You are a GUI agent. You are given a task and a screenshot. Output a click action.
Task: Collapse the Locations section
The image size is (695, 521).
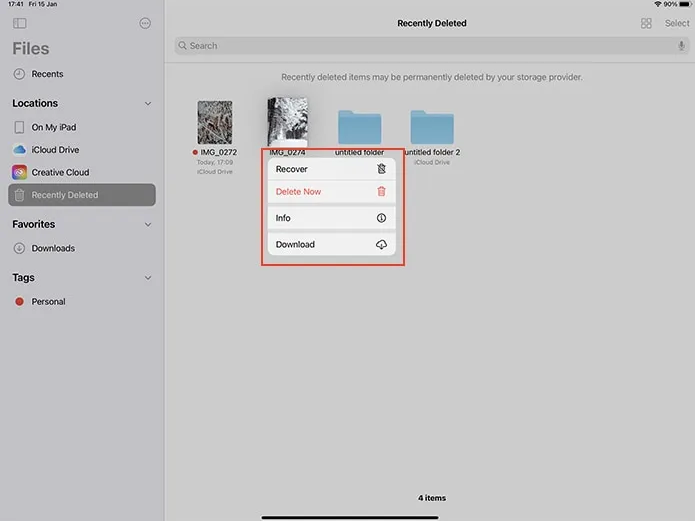pyautogui.click(x=148, y=103)
